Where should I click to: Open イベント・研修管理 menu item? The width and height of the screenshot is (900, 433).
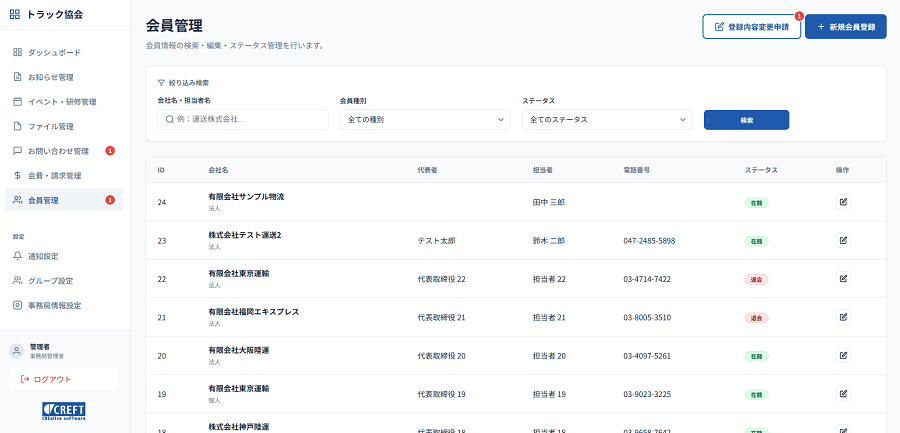[64, 102]
